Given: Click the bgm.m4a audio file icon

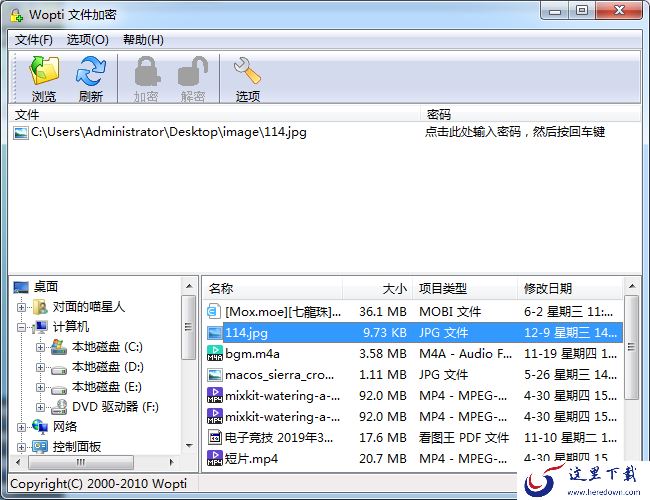Looking at the screenshot, I should pos(214,353).
